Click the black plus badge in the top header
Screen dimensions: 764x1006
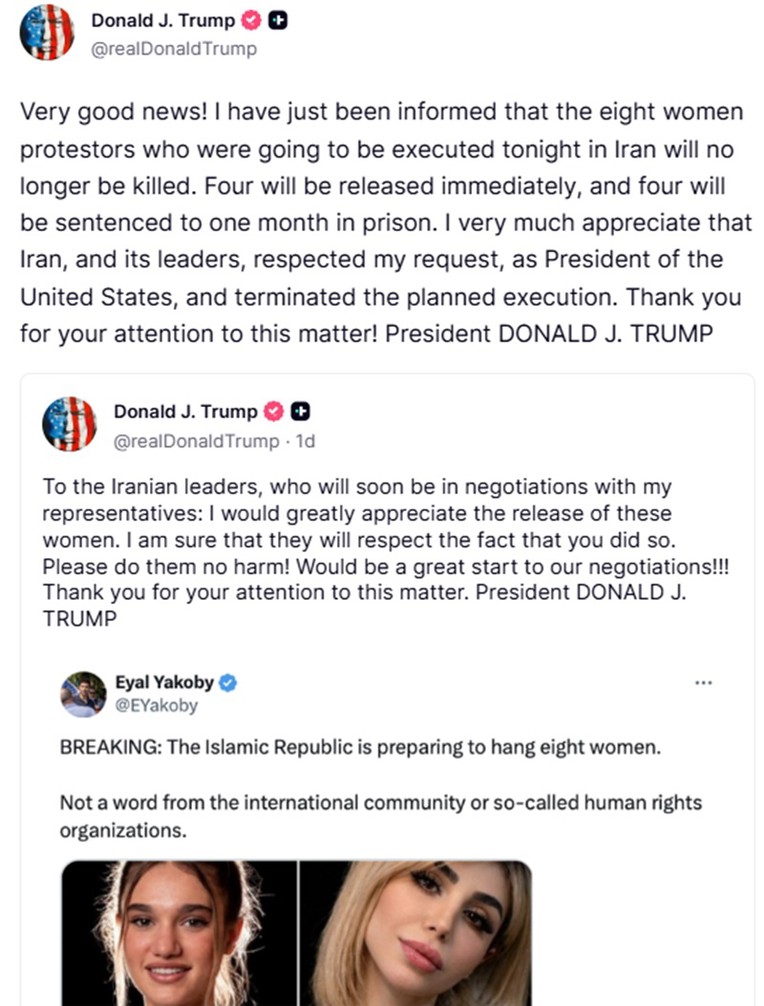pos(279,21)
